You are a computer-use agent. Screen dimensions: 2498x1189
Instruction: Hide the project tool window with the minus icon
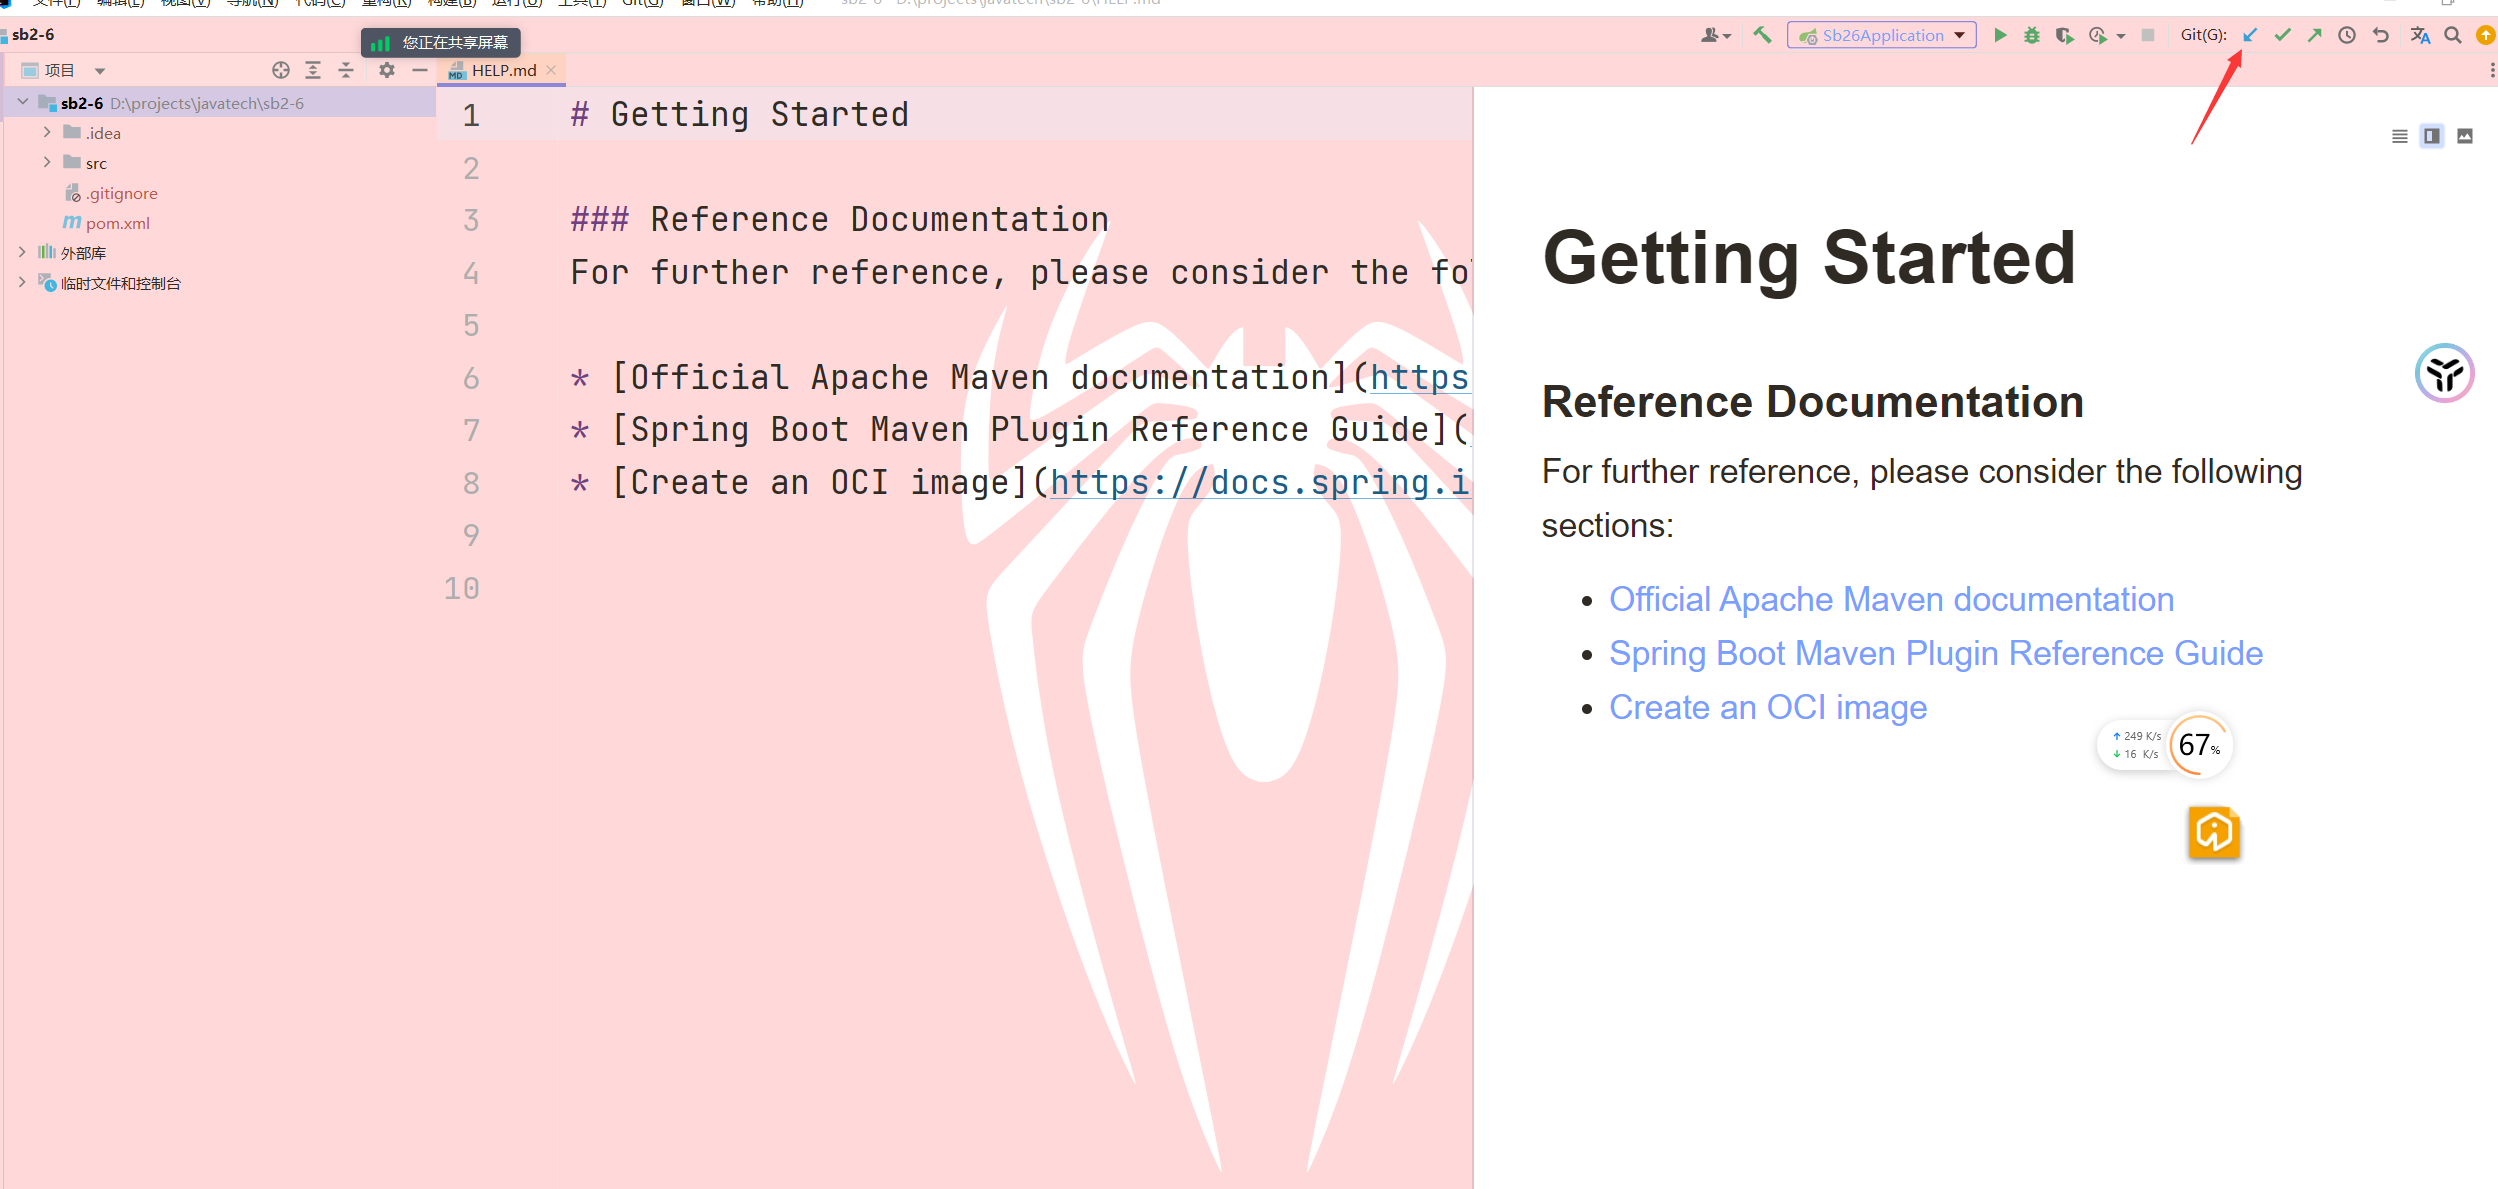point(420,70)
